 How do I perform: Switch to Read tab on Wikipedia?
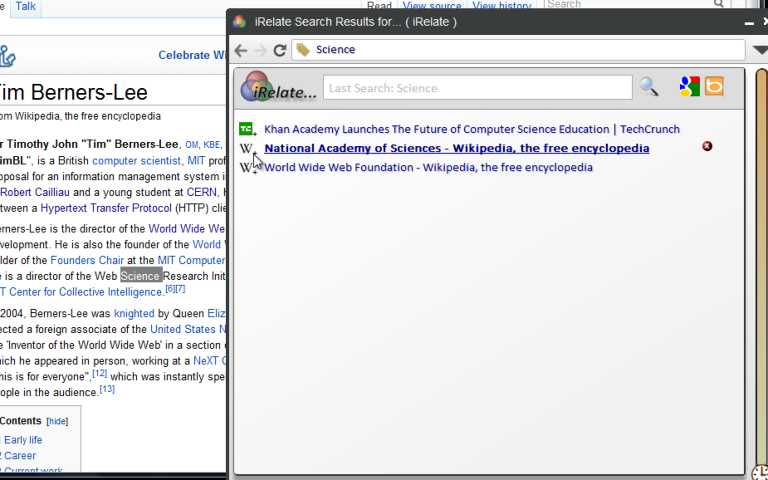click(x=379, y=6)
